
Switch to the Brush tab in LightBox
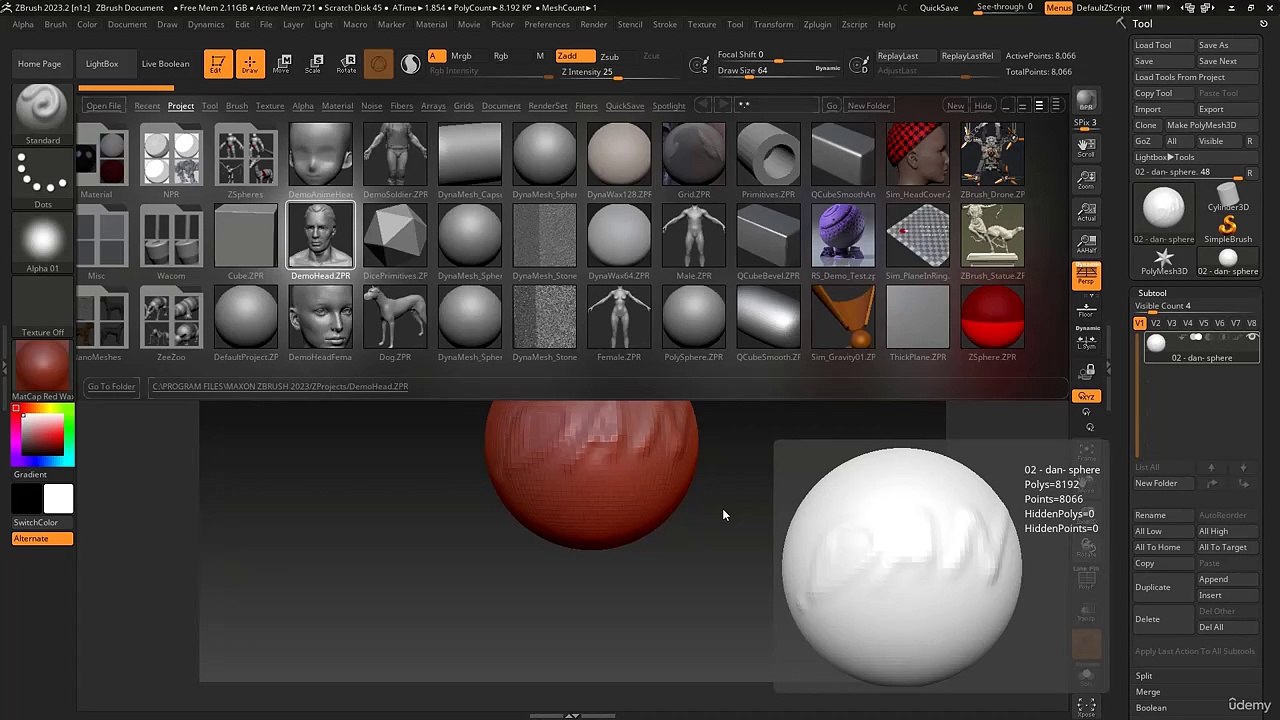(x=236, y=106)
